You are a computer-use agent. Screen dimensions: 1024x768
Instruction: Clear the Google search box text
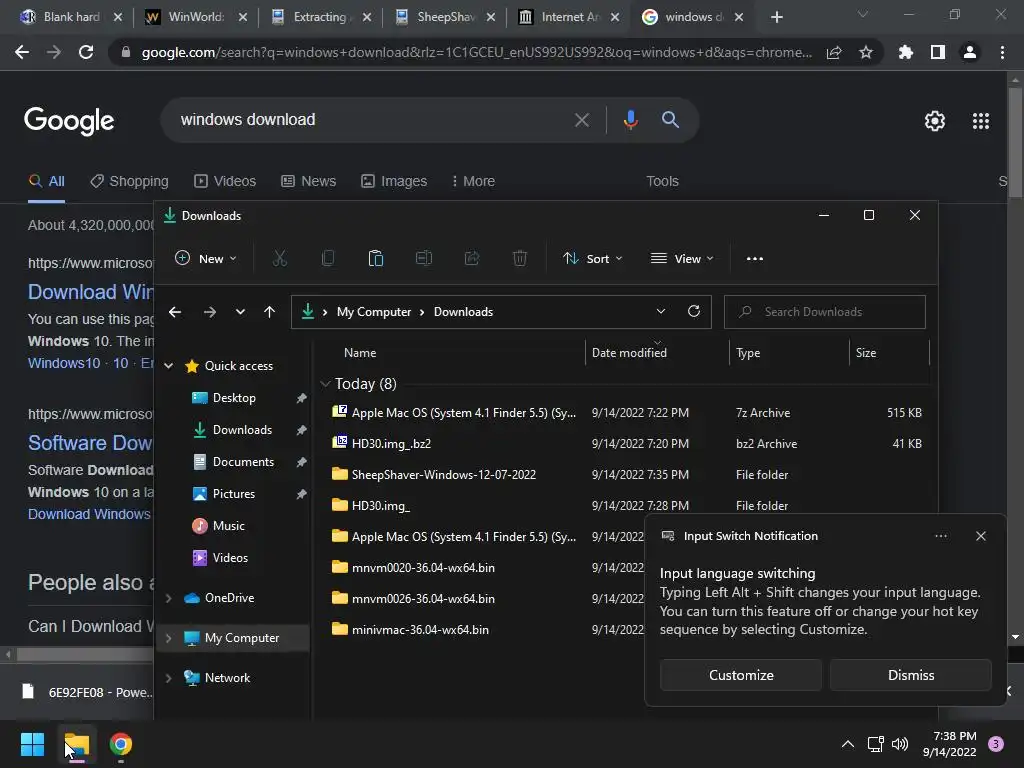(581, 120)
